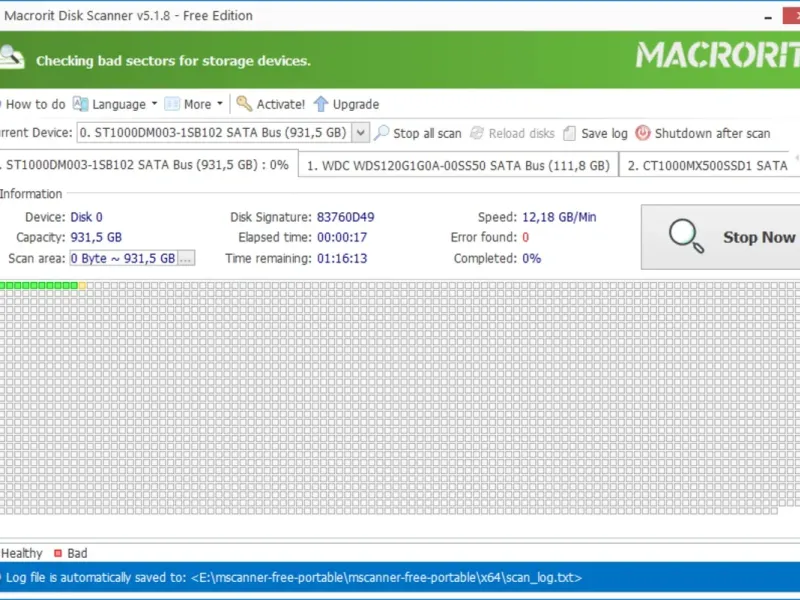Click the Completed 0% value

(531, 259)
